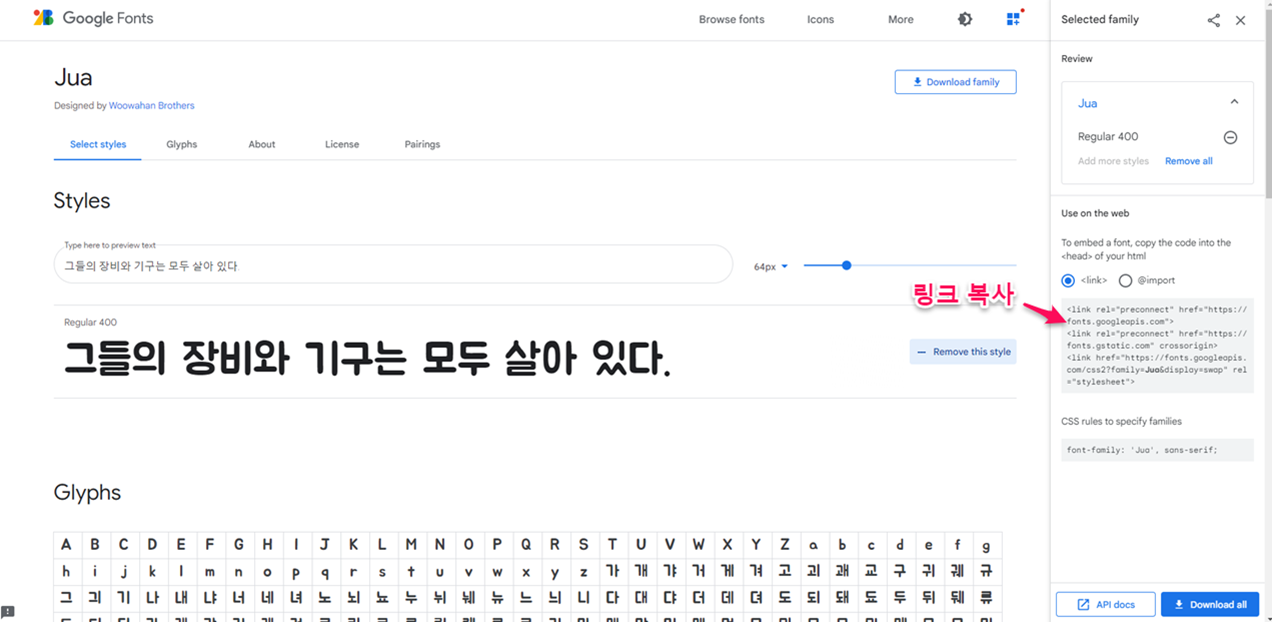The height and width of the screenshot is (622, 1272).
Task: Switch to the About tab
Action: (262, 144)
